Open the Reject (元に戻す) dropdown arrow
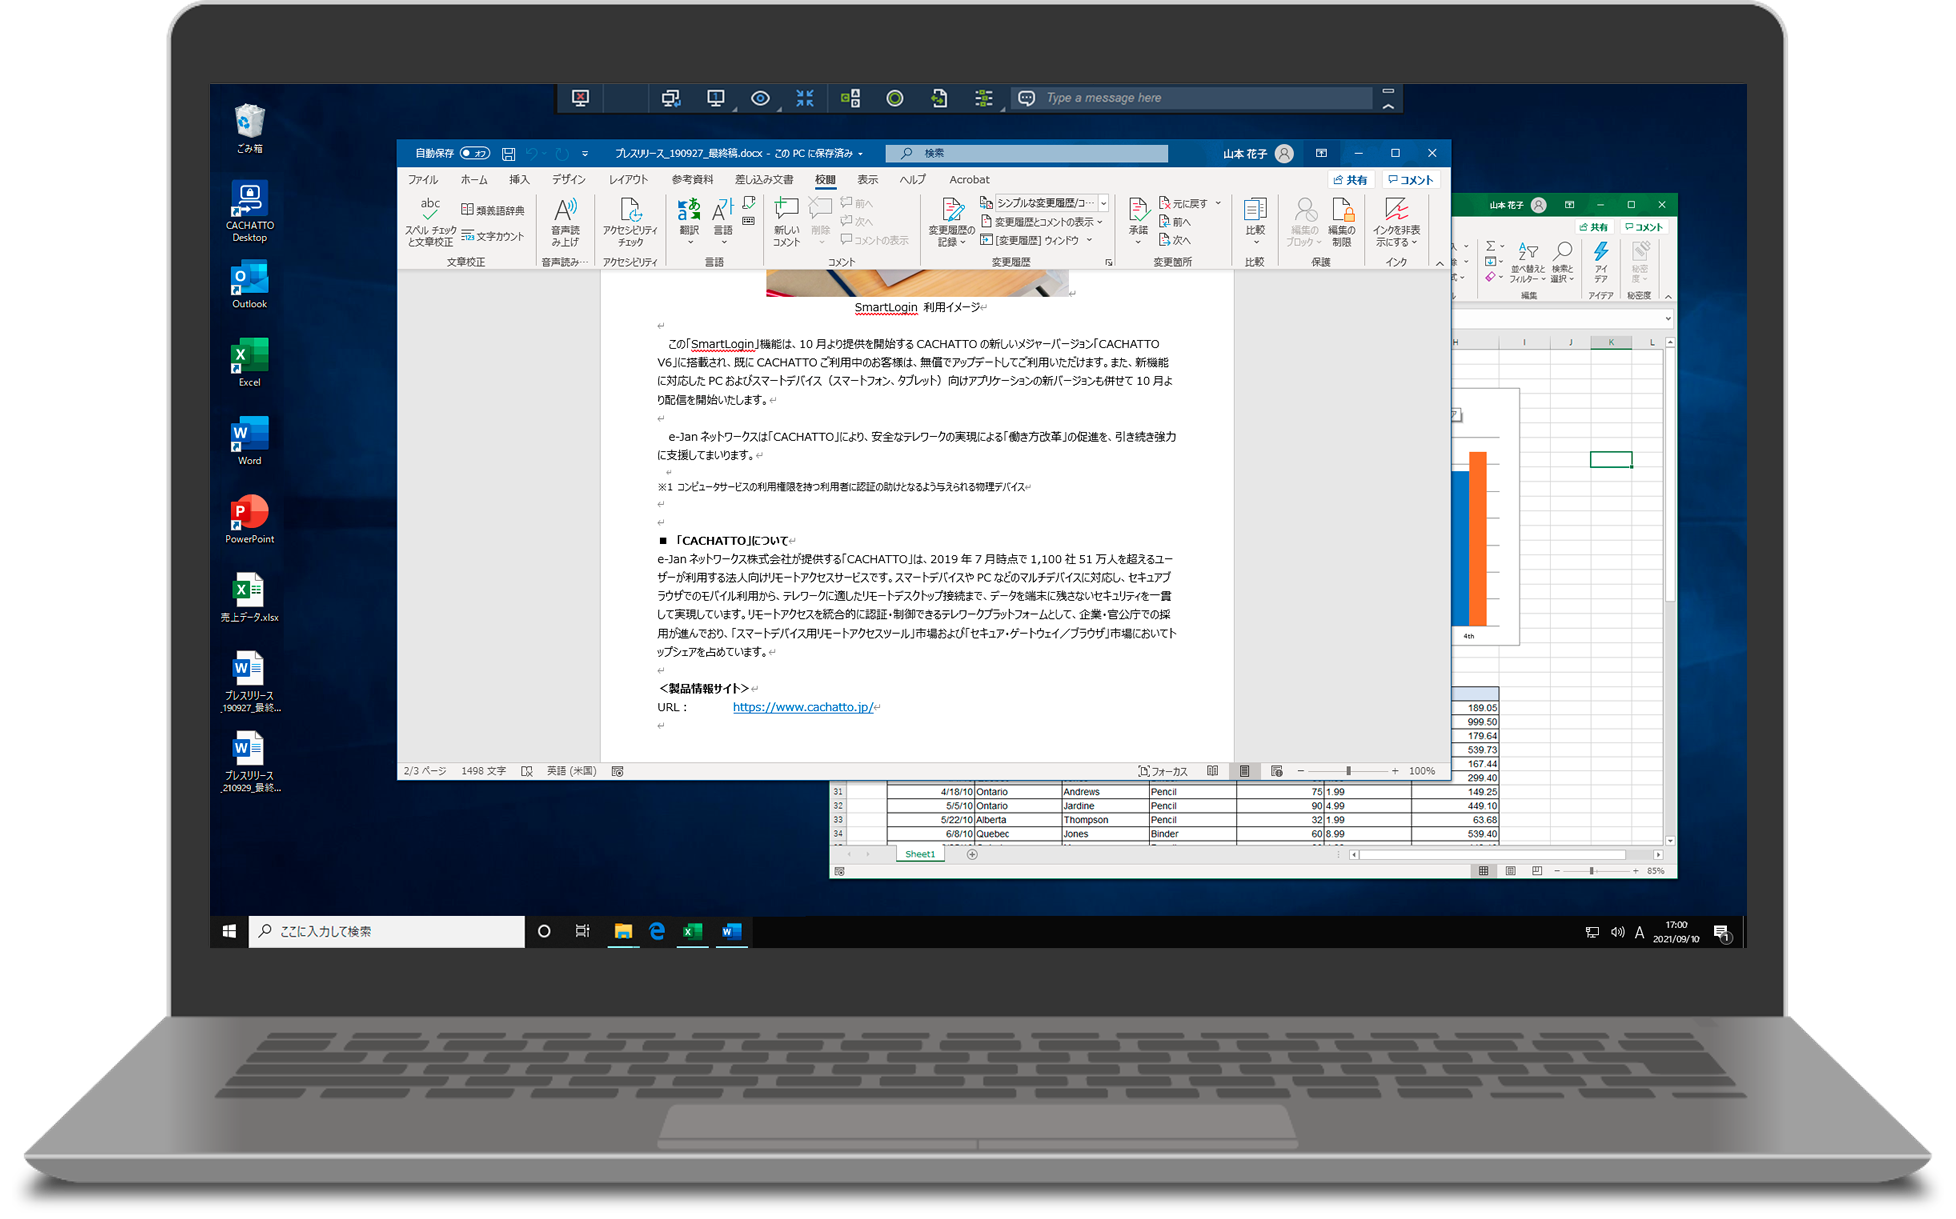 point(1218,203)
